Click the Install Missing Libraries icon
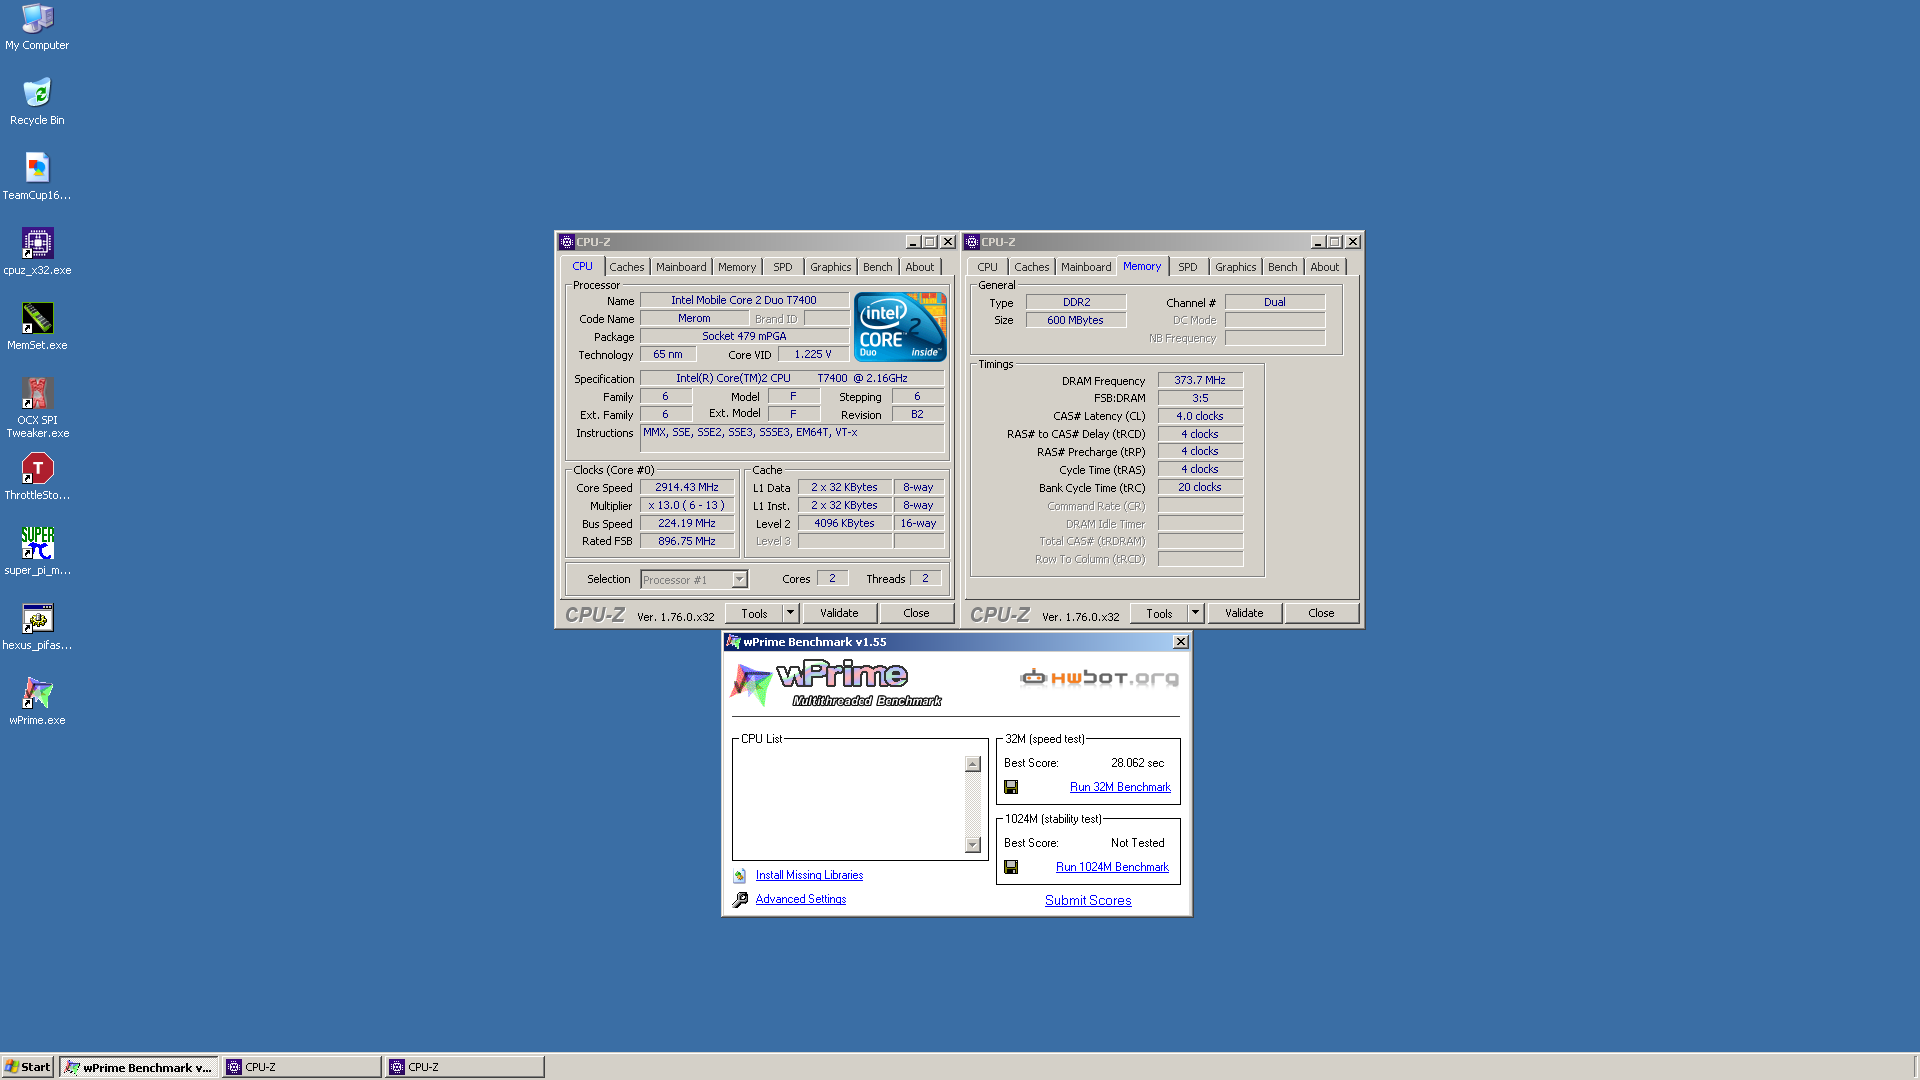1920x1080 pixels. point(740,876)
